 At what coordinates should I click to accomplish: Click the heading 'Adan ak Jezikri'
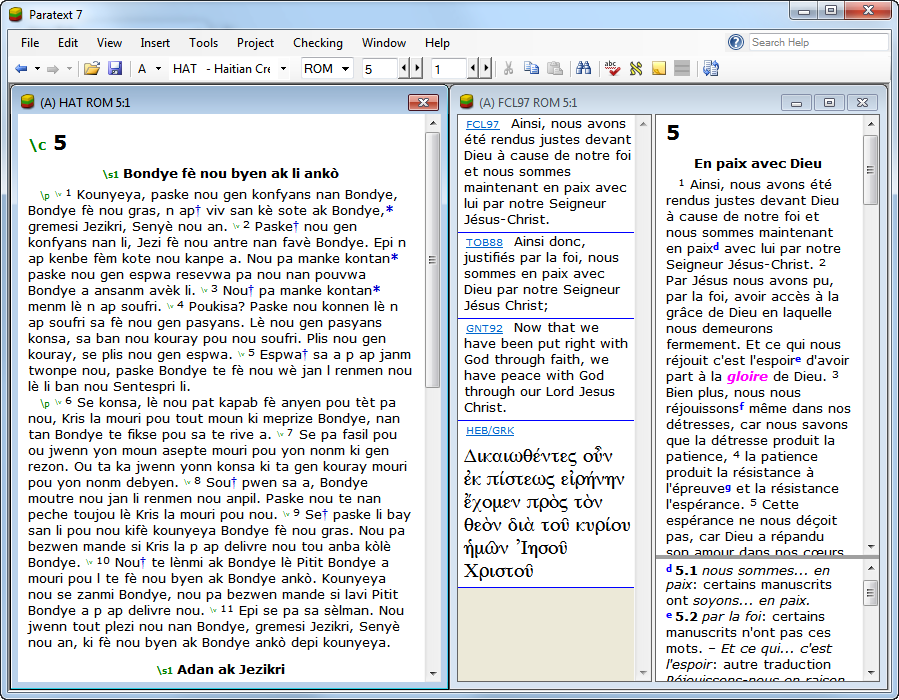(230, 670)
